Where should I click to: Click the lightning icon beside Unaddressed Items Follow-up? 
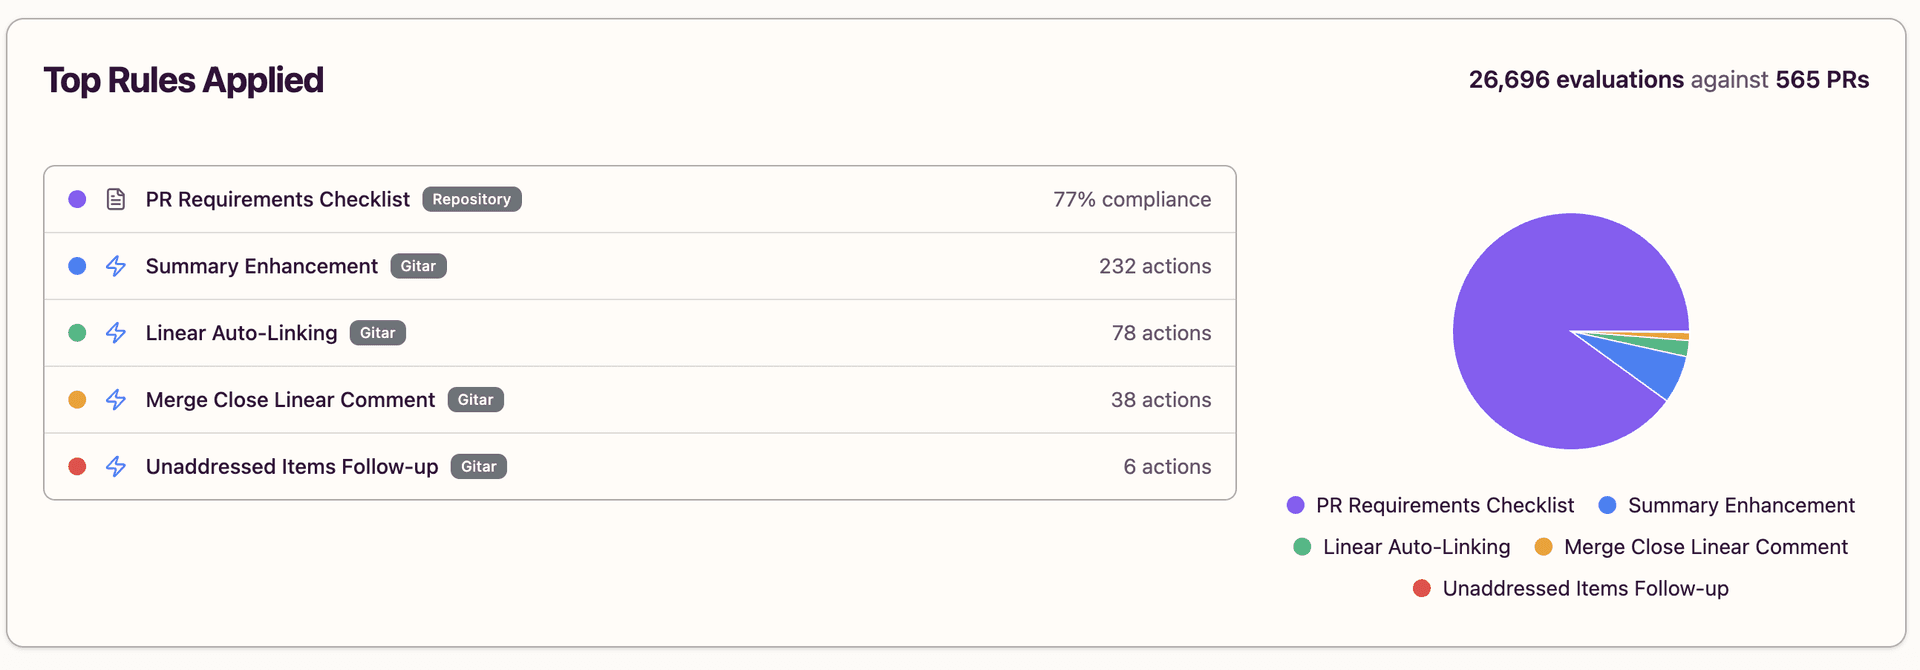click(115, 466)
